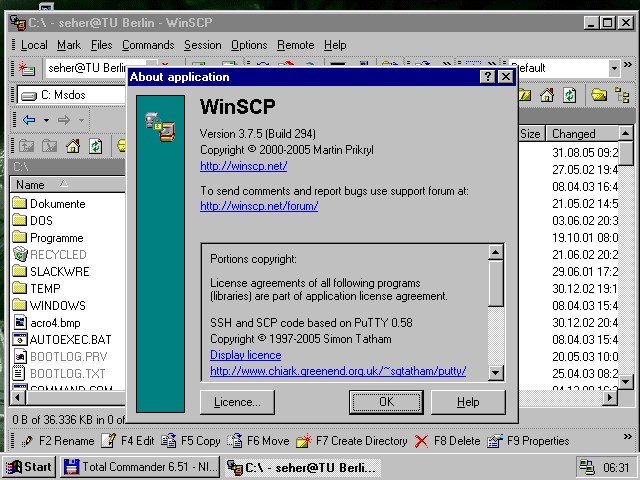Click the WinSCP taskbar button
This screenshot has height=480, width=640.
303,467
